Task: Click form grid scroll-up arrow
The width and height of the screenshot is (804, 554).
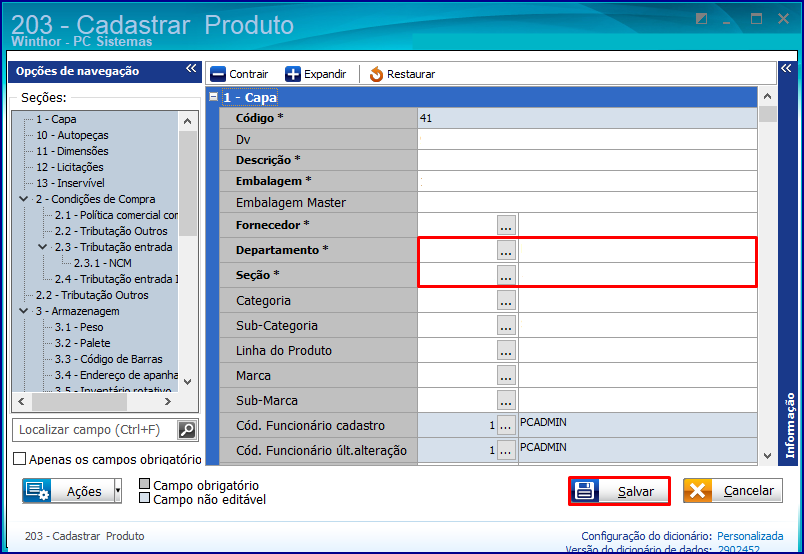Action: 767,96
